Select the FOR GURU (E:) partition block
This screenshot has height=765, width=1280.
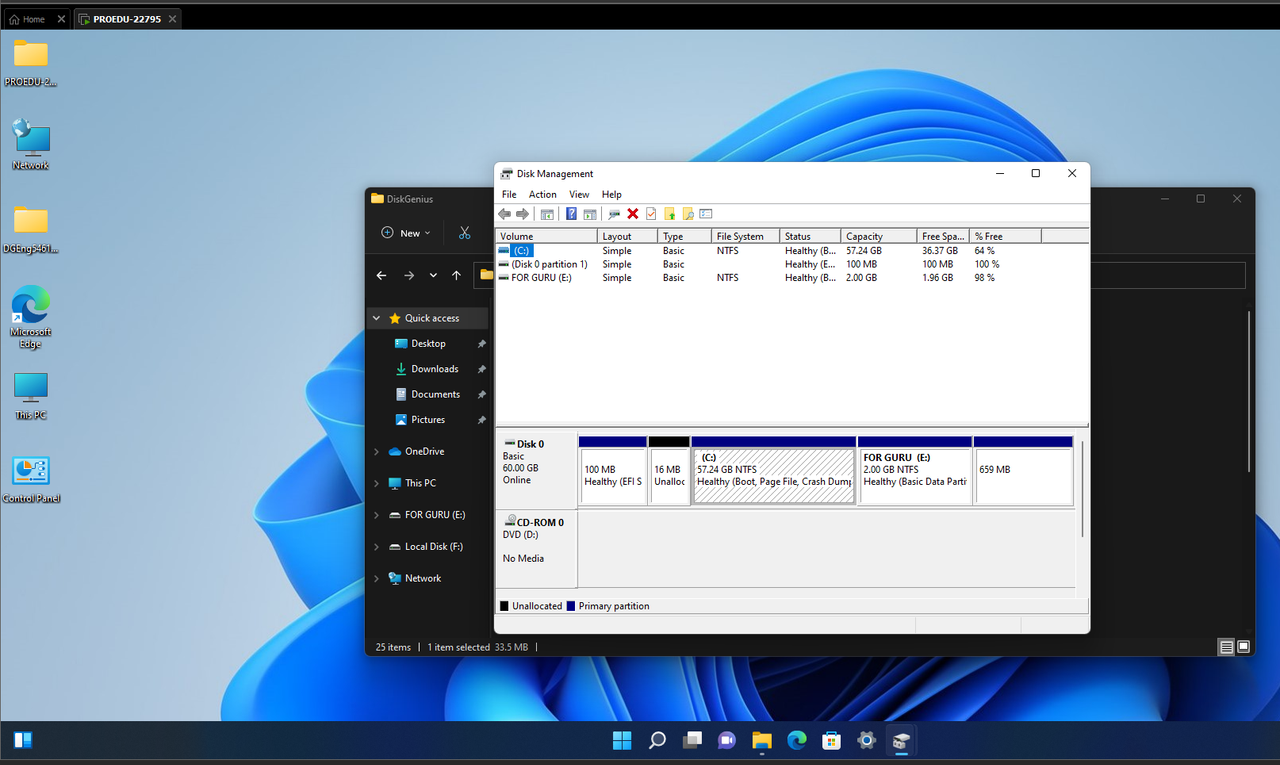click(x=914, y=476)
